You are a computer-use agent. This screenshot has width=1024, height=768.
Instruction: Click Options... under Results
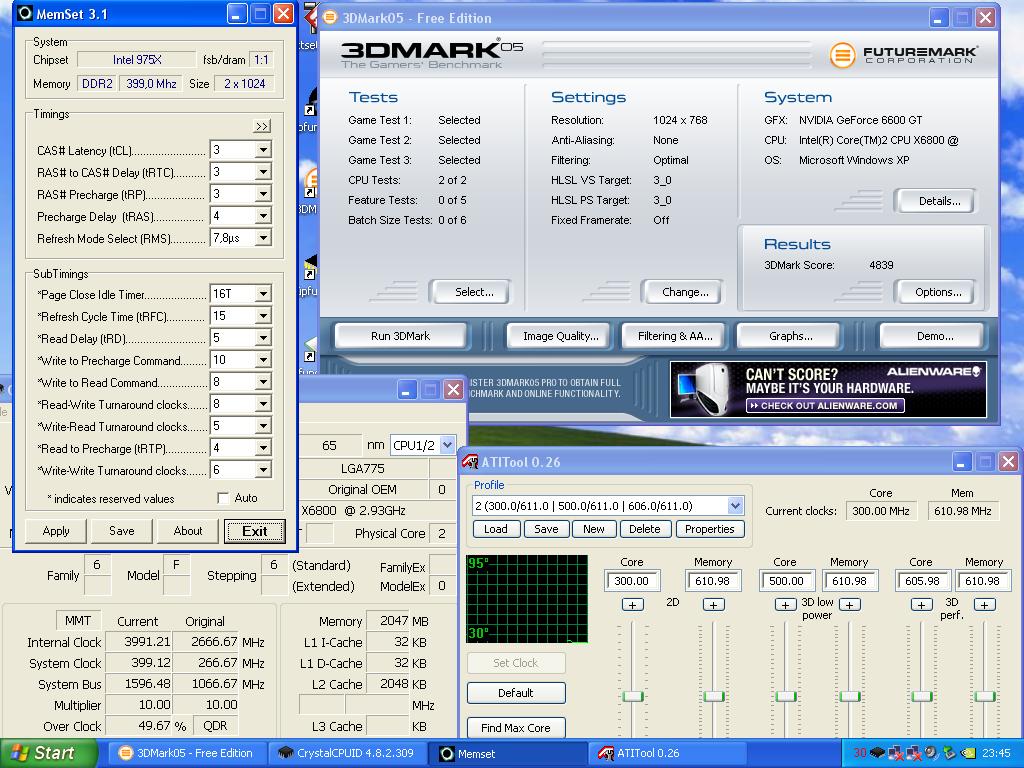938,292
